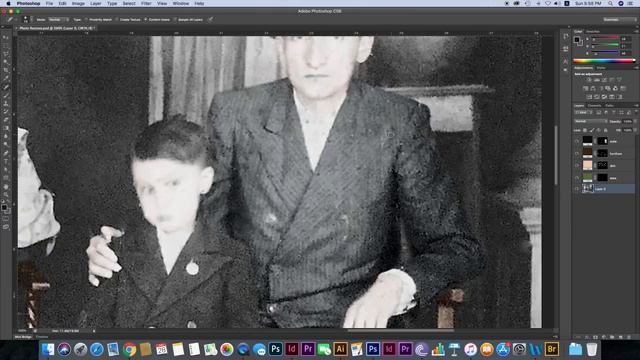The image size is (640, 360).
Task: Select the Eyedropper tool
Action: (x=6, y=78)
